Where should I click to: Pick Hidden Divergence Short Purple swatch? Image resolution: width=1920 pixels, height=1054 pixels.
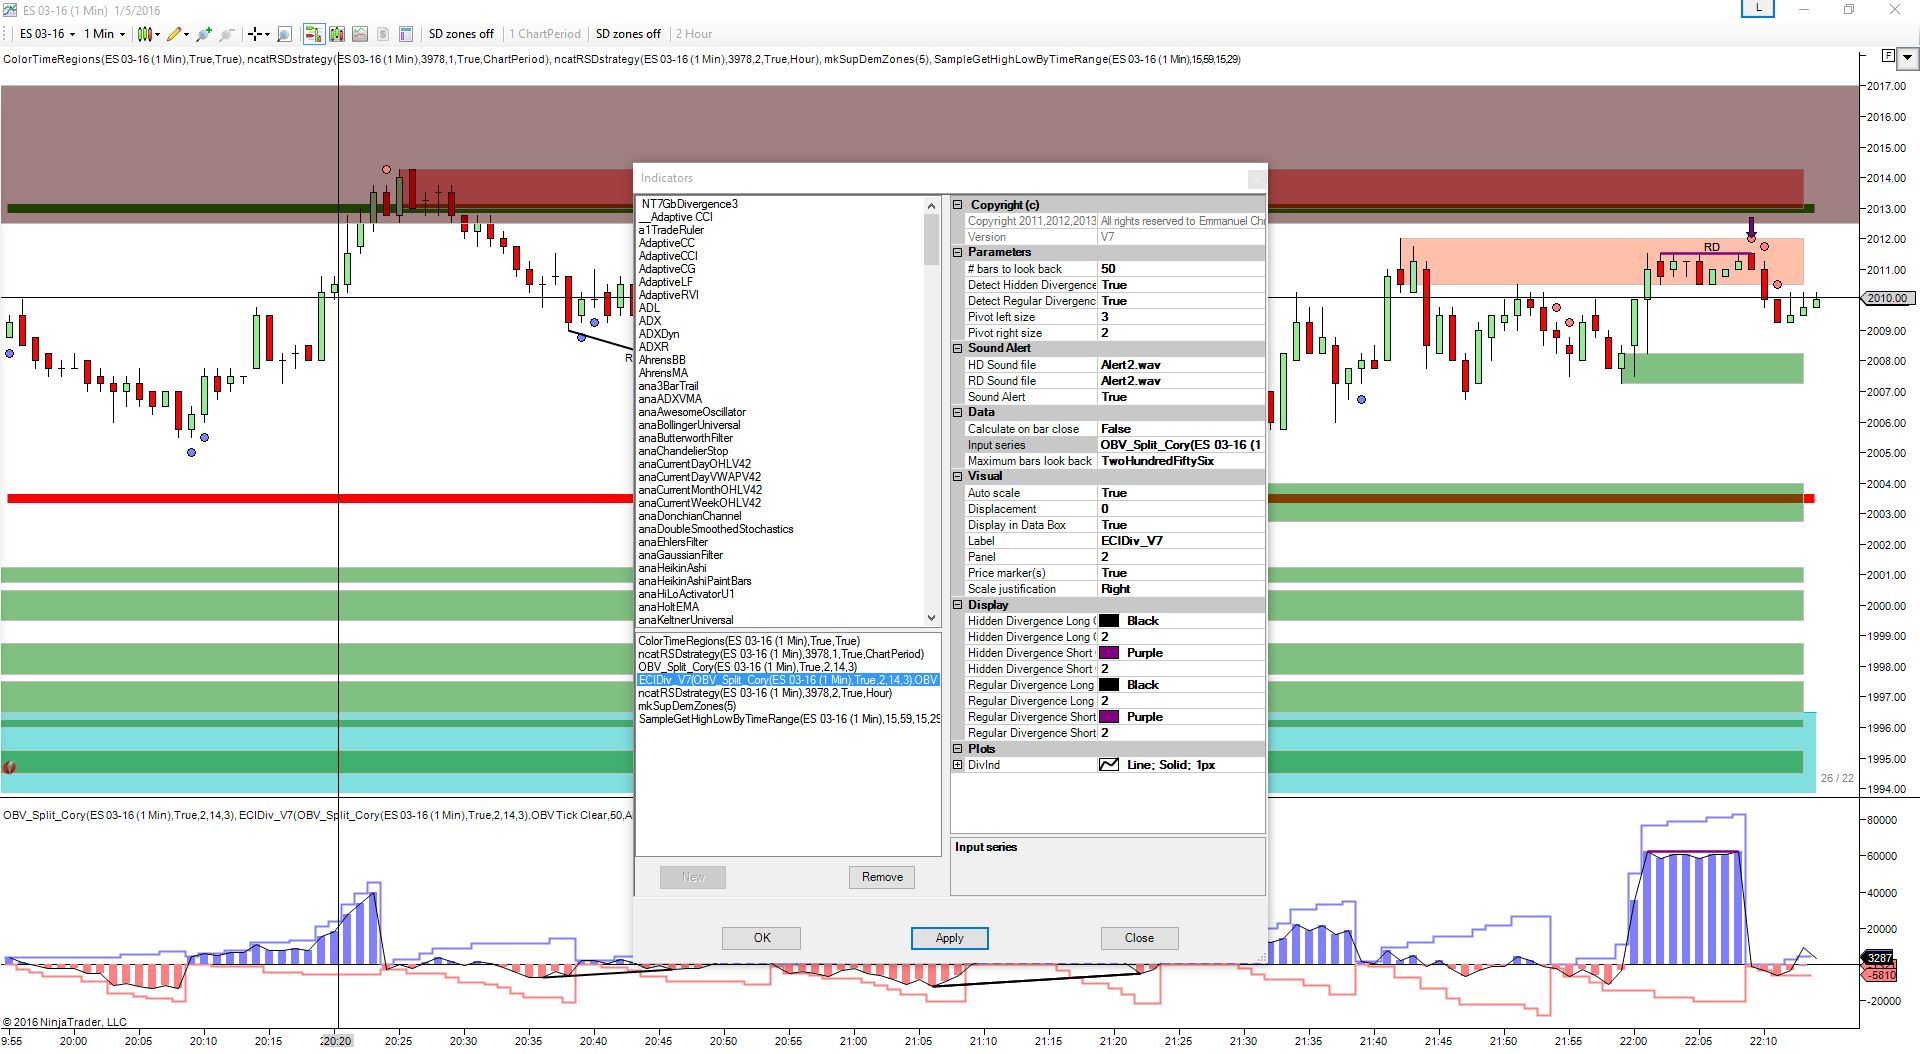click(x=1109, y=653)
